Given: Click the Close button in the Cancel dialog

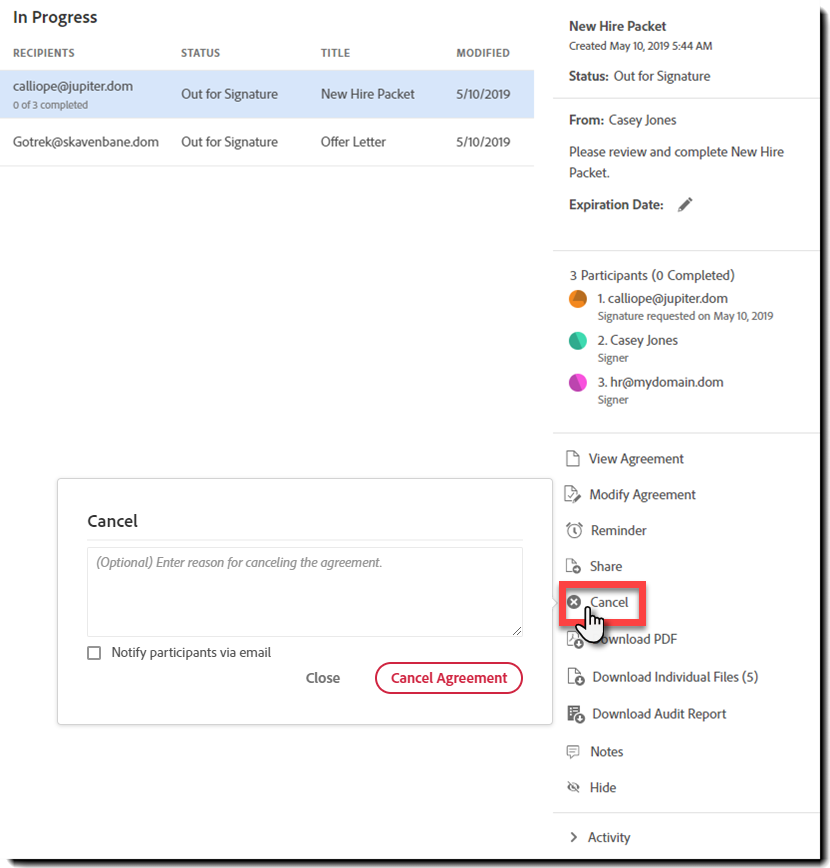Looking at the screenshot, I should 323,678.
